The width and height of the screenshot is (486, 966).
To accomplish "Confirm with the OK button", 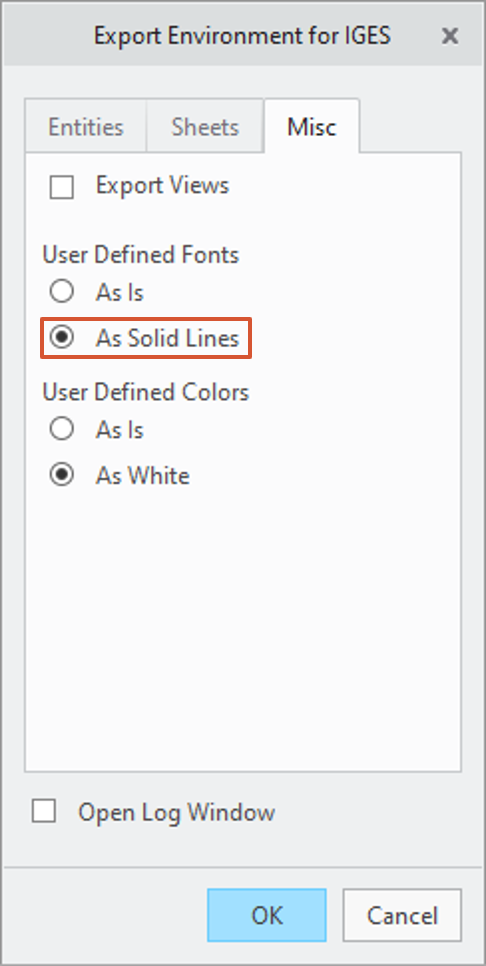I will pyautogui.click(x=267, y=915).
